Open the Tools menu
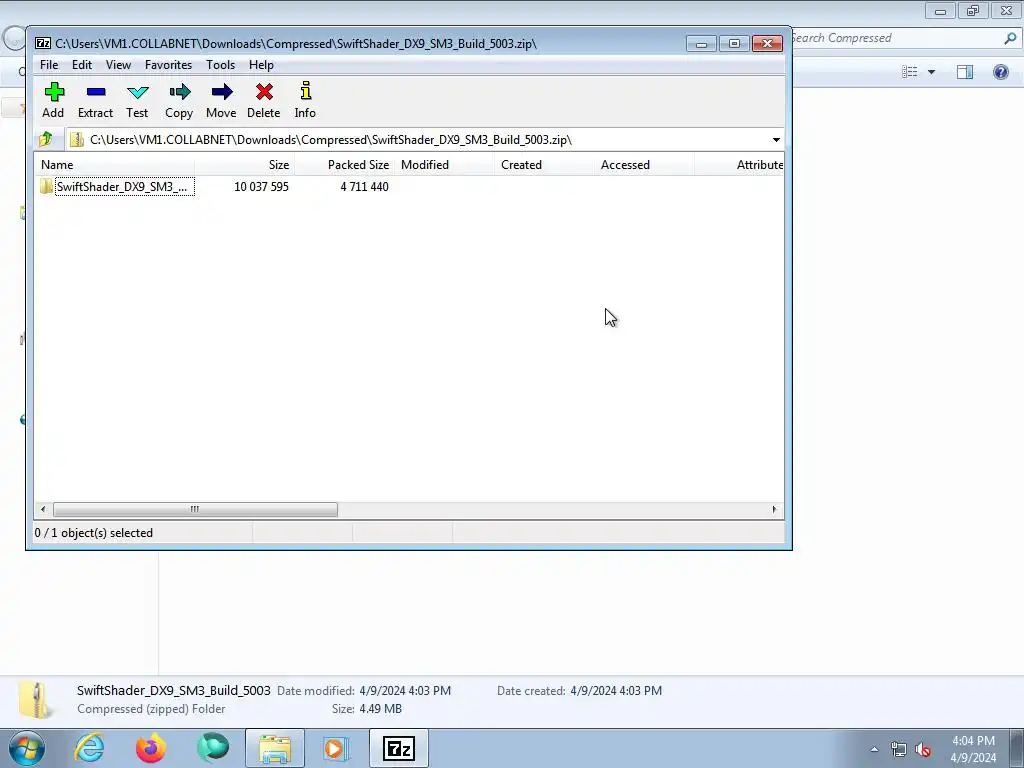 coord(221,65)
